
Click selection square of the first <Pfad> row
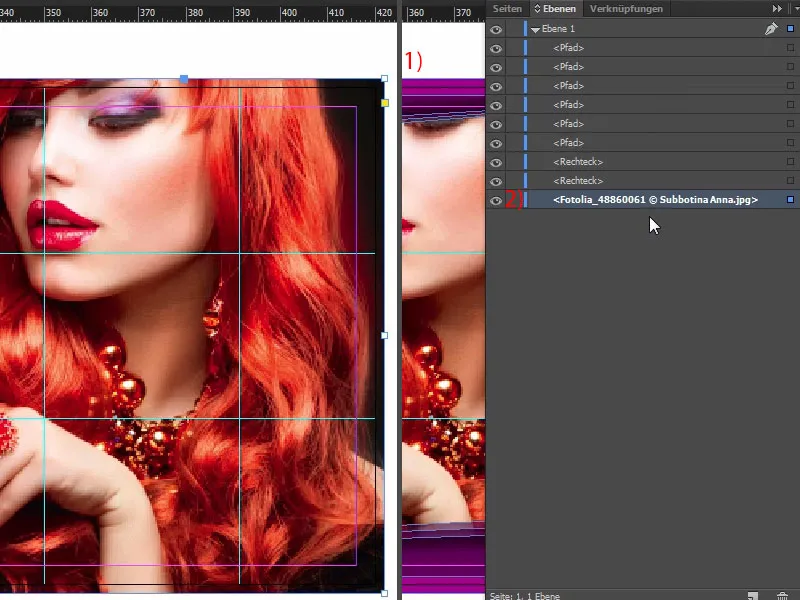[790, 47]
